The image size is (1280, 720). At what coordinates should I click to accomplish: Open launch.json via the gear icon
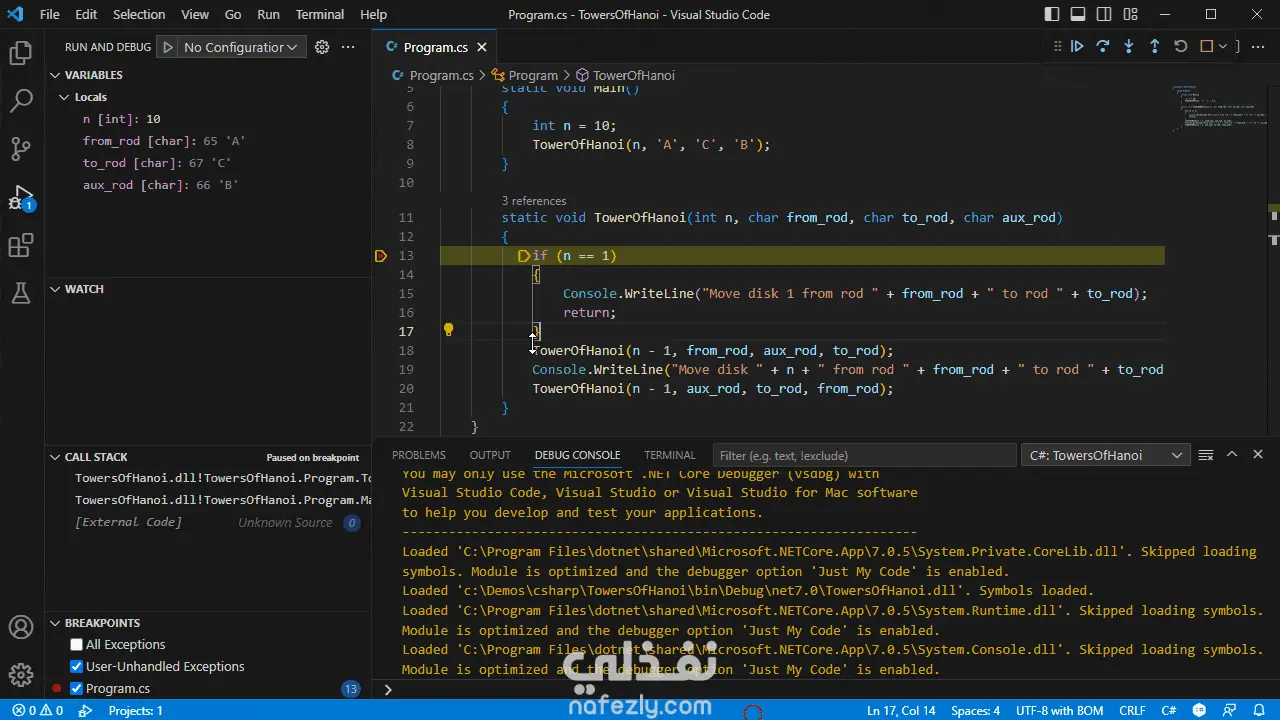point(322,47)
